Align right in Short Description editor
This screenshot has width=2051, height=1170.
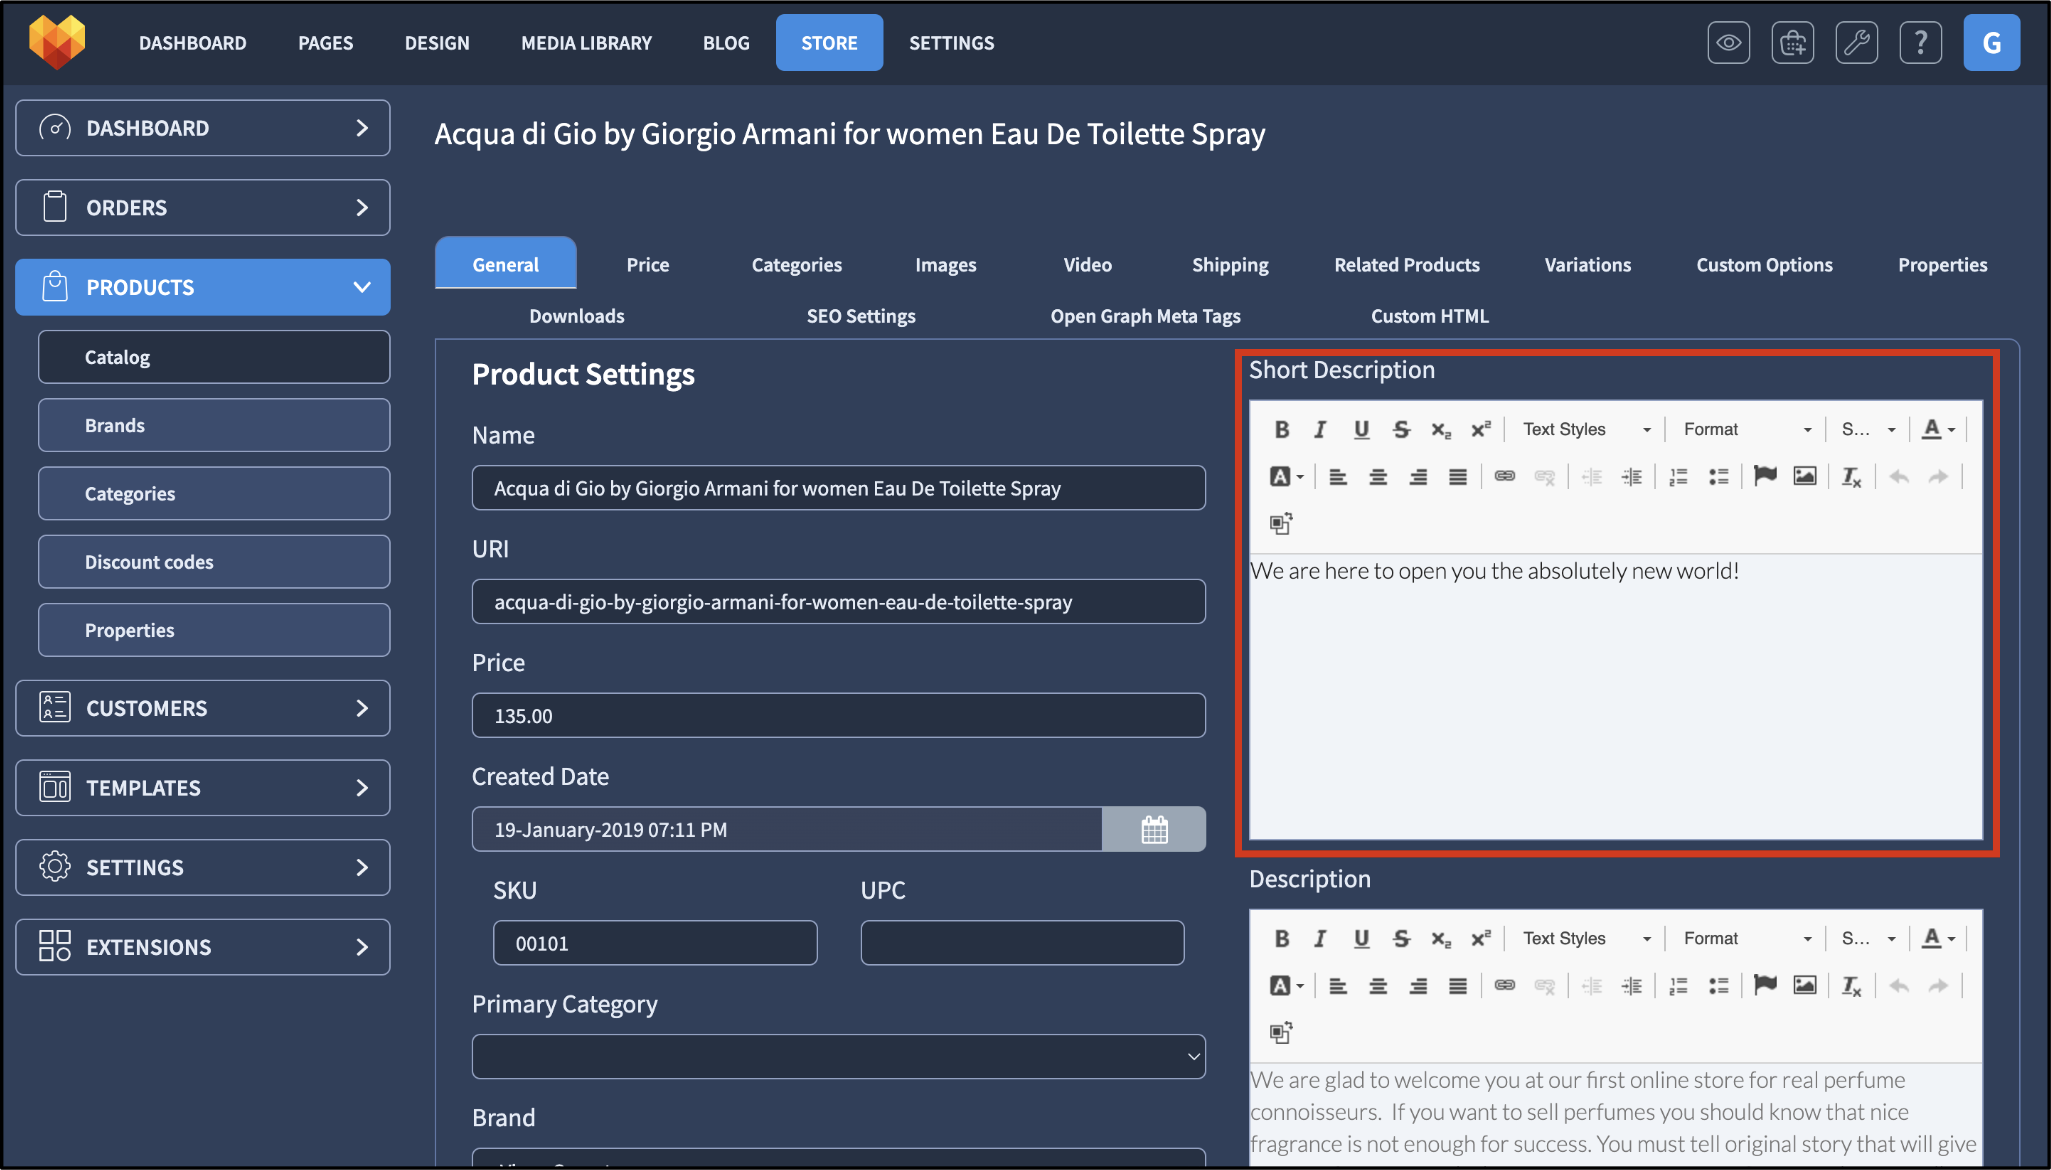pyautogui.click(x=1417, y=477)
